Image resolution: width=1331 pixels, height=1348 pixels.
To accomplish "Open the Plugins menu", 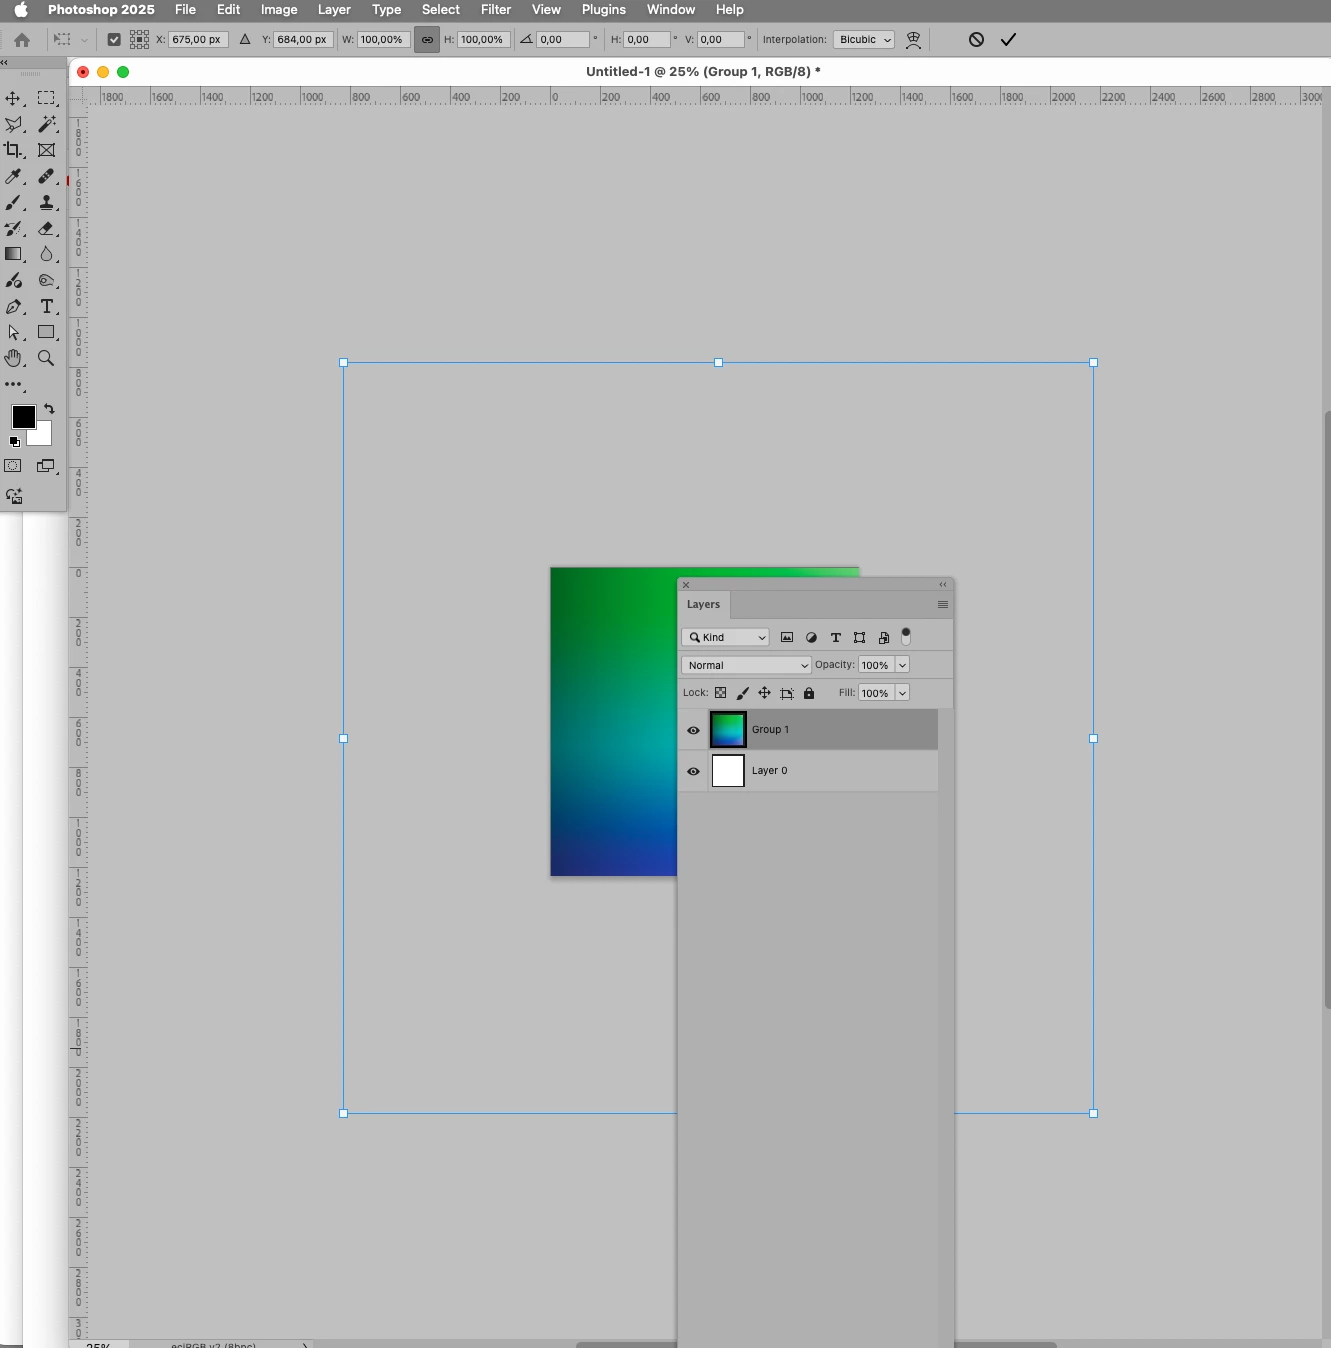I will (x=604, y=10).
